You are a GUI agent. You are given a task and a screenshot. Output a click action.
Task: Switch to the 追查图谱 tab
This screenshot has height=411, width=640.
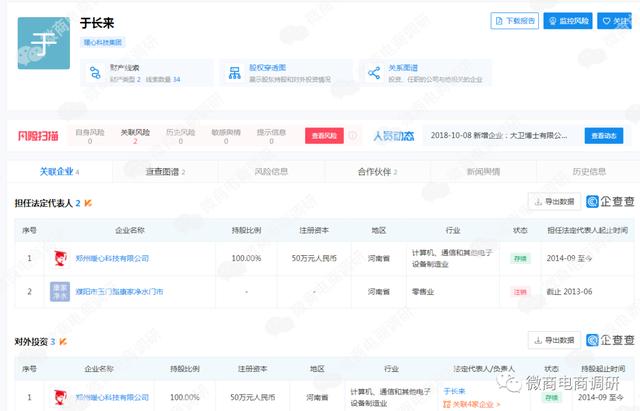click(165, 172)
